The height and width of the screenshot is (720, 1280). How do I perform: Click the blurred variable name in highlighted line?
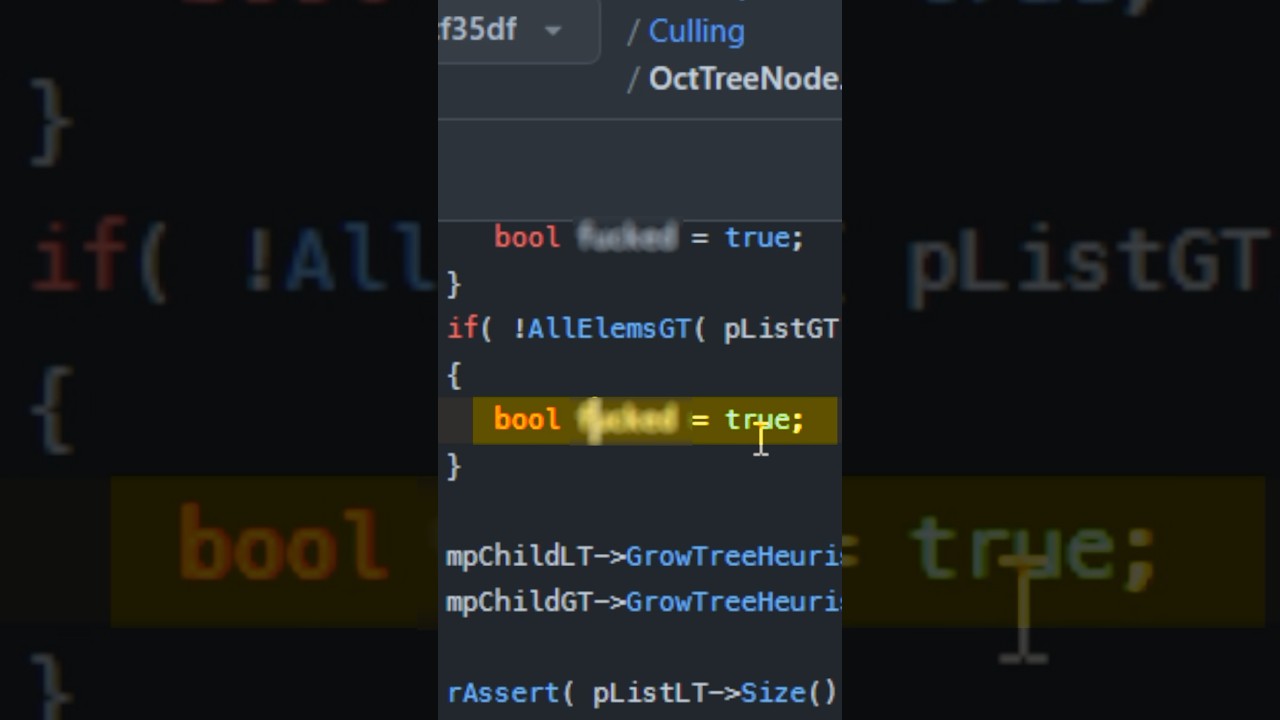click(627, 419)
